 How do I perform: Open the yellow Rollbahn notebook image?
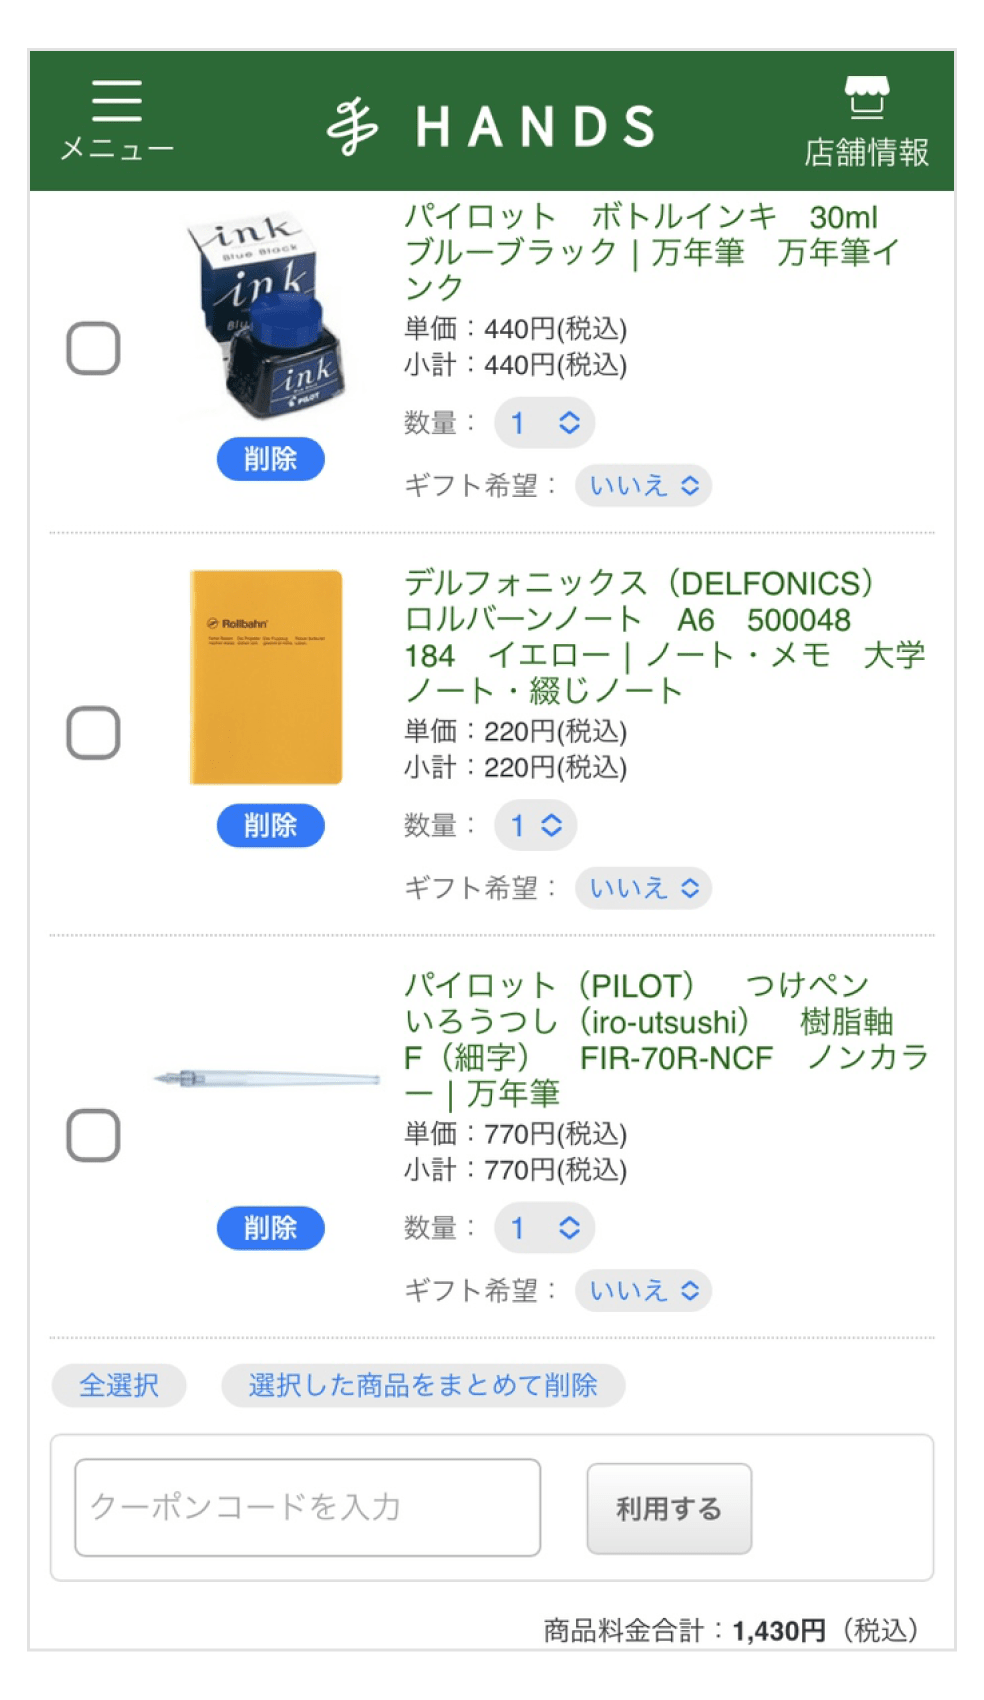tap(266, 677)
